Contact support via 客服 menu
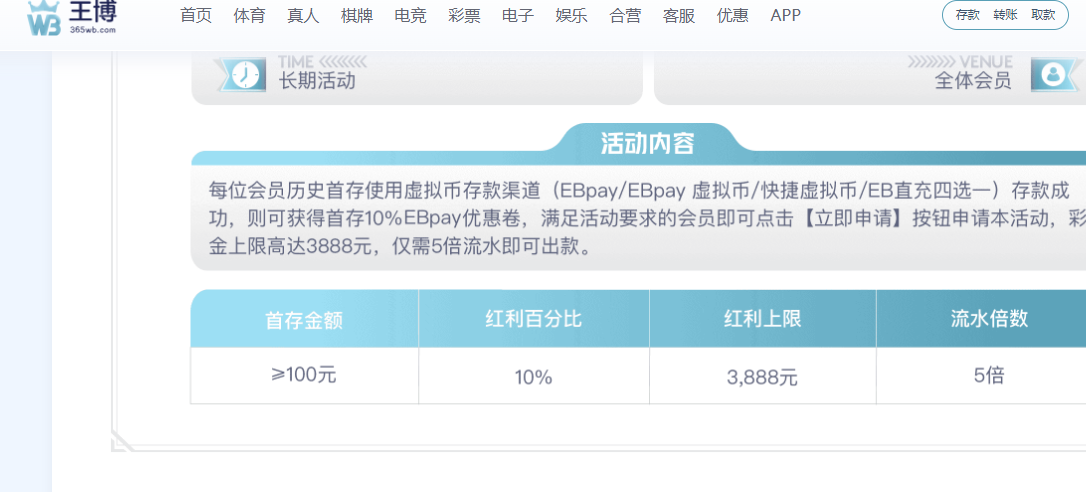 (679, 16)
